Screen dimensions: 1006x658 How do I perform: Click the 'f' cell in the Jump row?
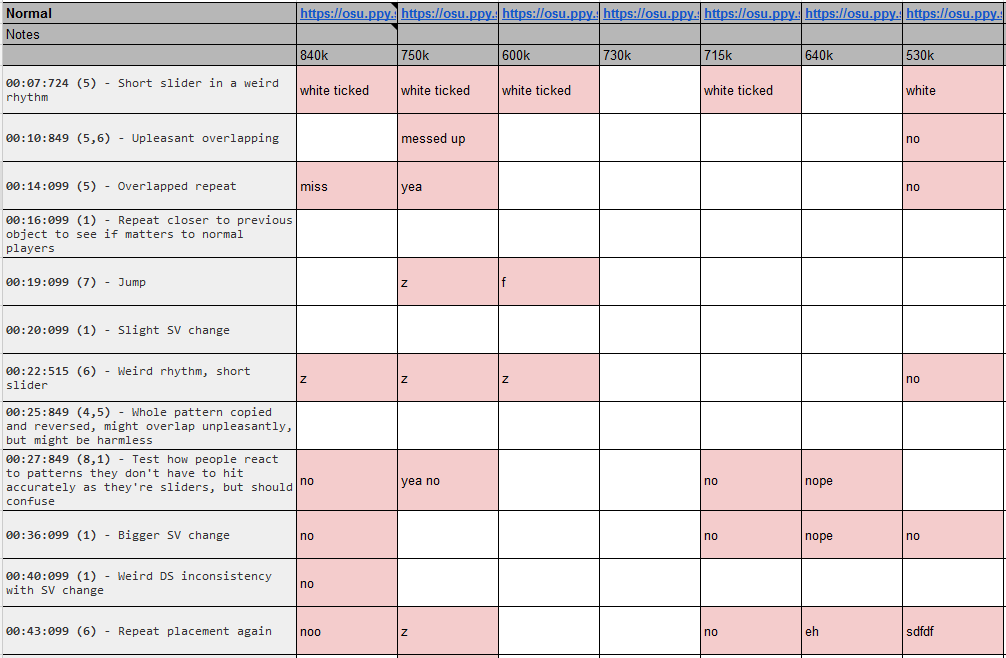click(x=549, y=282)
